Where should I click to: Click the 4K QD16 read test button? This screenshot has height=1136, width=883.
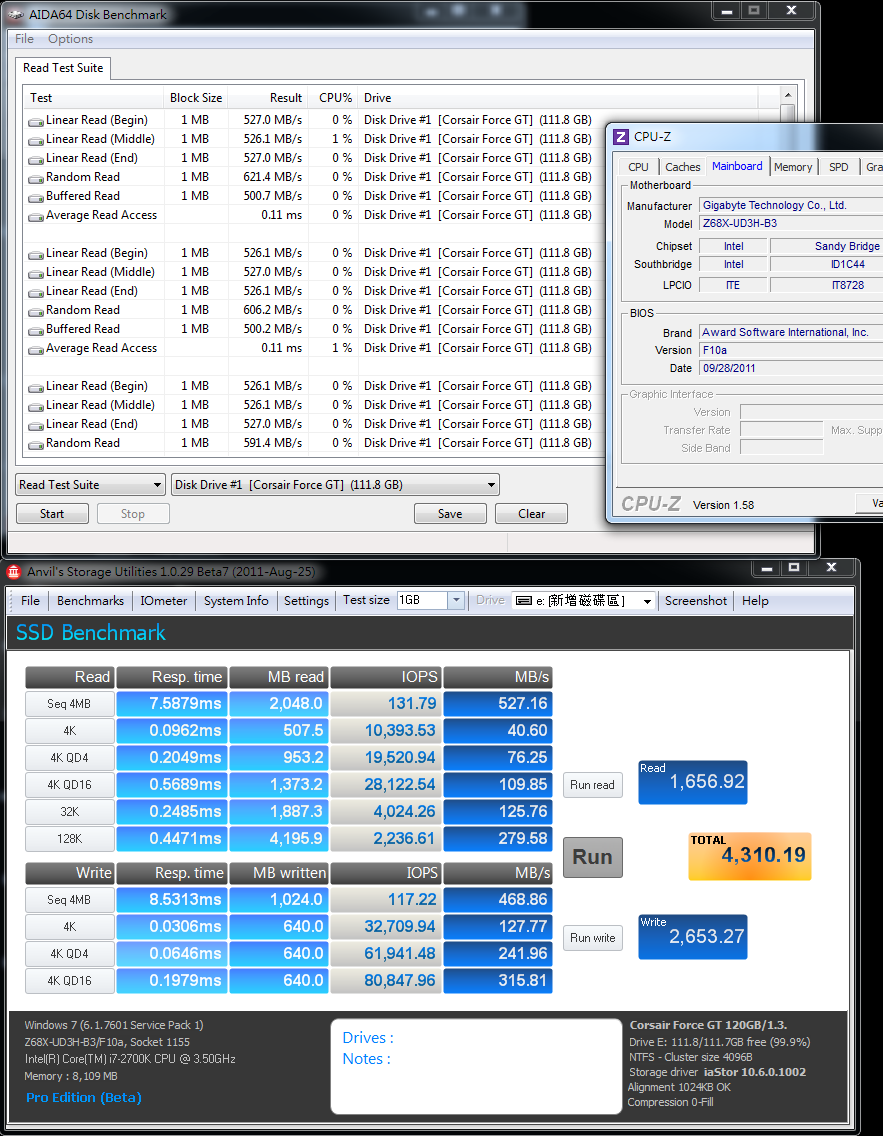70,785
